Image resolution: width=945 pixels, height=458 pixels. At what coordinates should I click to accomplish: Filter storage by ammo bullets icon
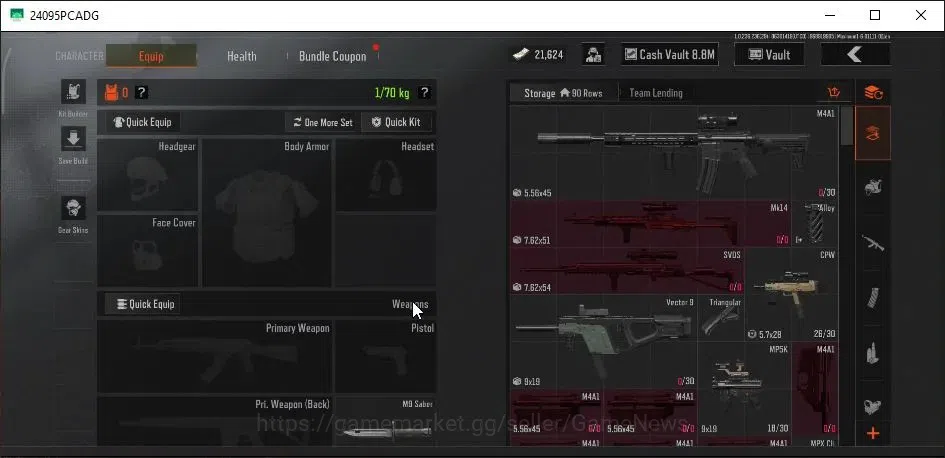[873, 353]
